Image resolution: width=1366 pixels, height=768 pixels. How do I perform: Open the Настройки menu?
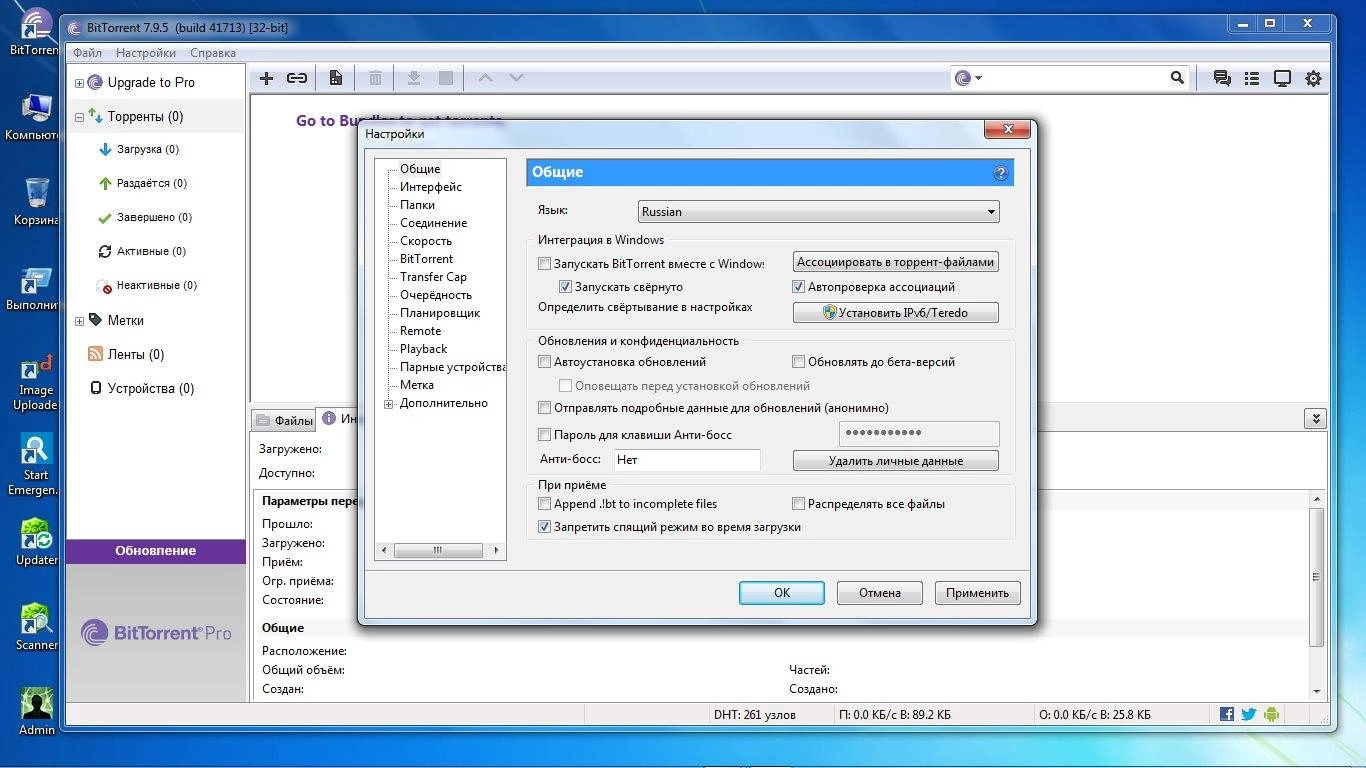[146, 53]
